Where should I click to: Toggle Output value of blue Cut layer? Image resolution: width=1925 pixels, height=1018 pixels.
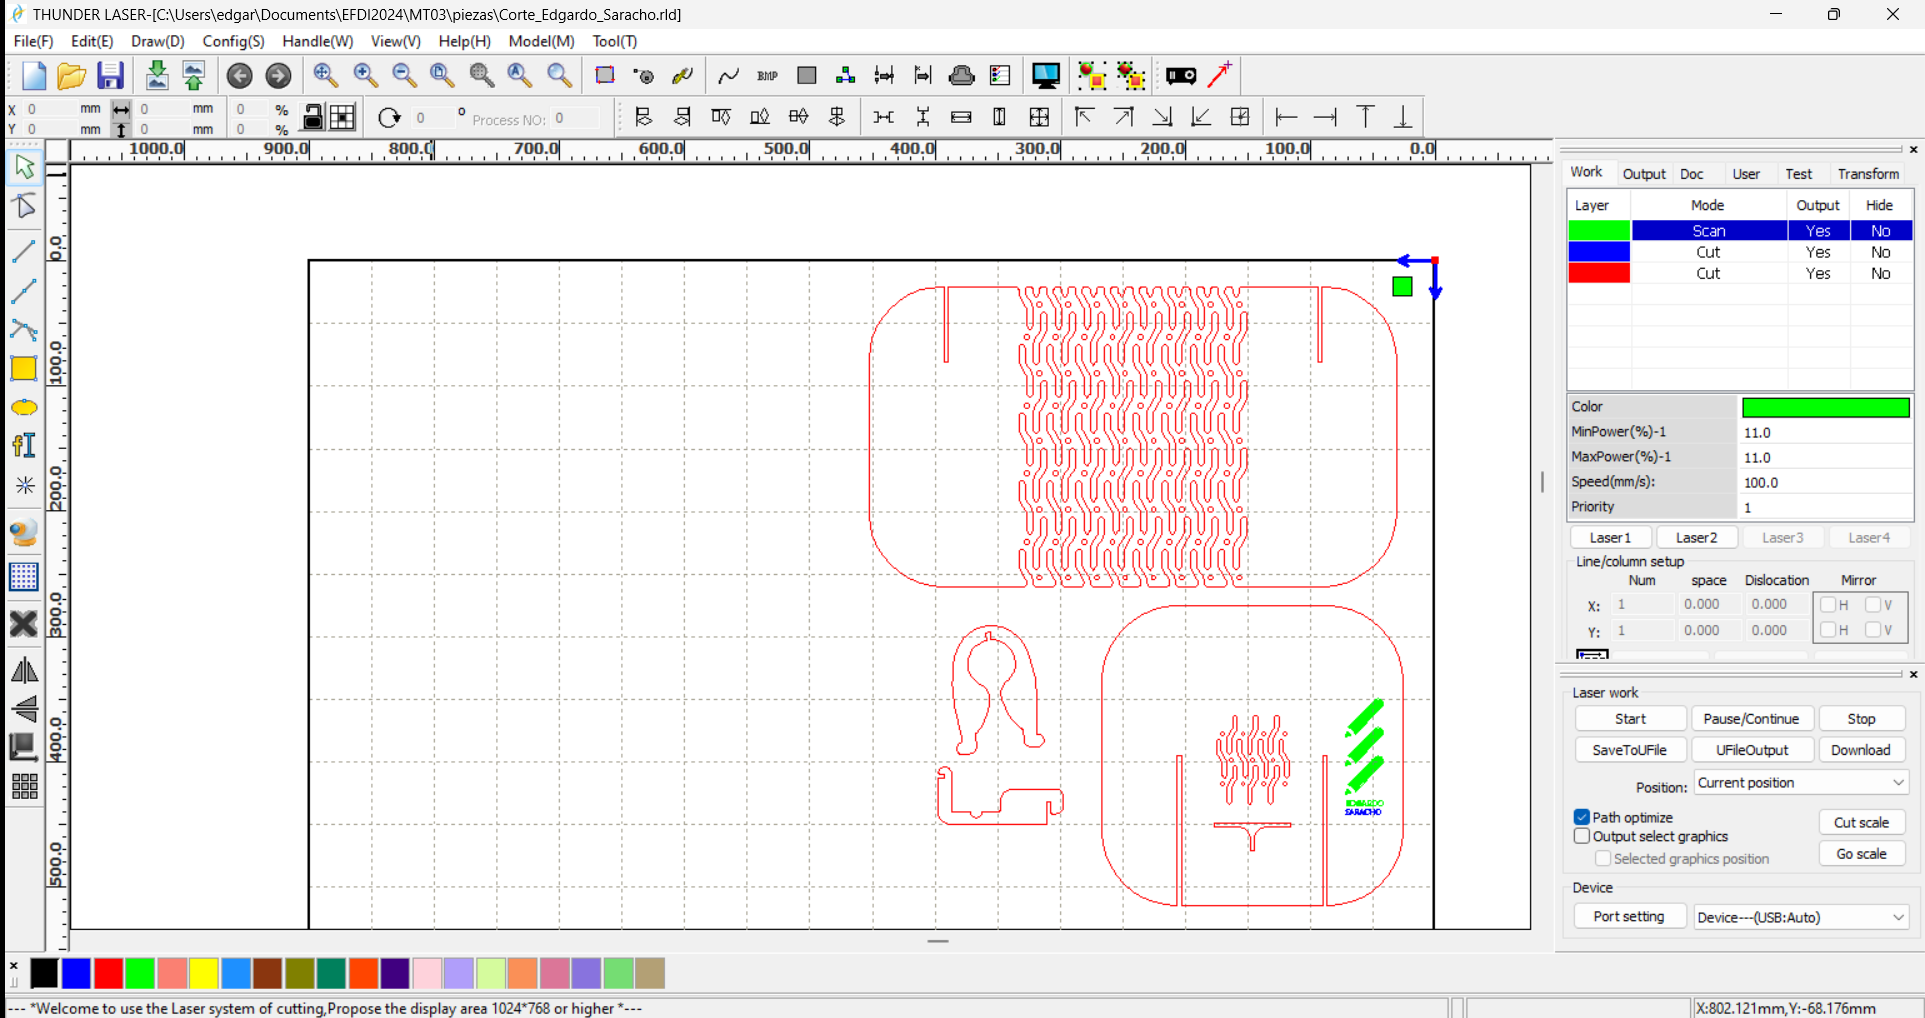[x=1818, y=252]
